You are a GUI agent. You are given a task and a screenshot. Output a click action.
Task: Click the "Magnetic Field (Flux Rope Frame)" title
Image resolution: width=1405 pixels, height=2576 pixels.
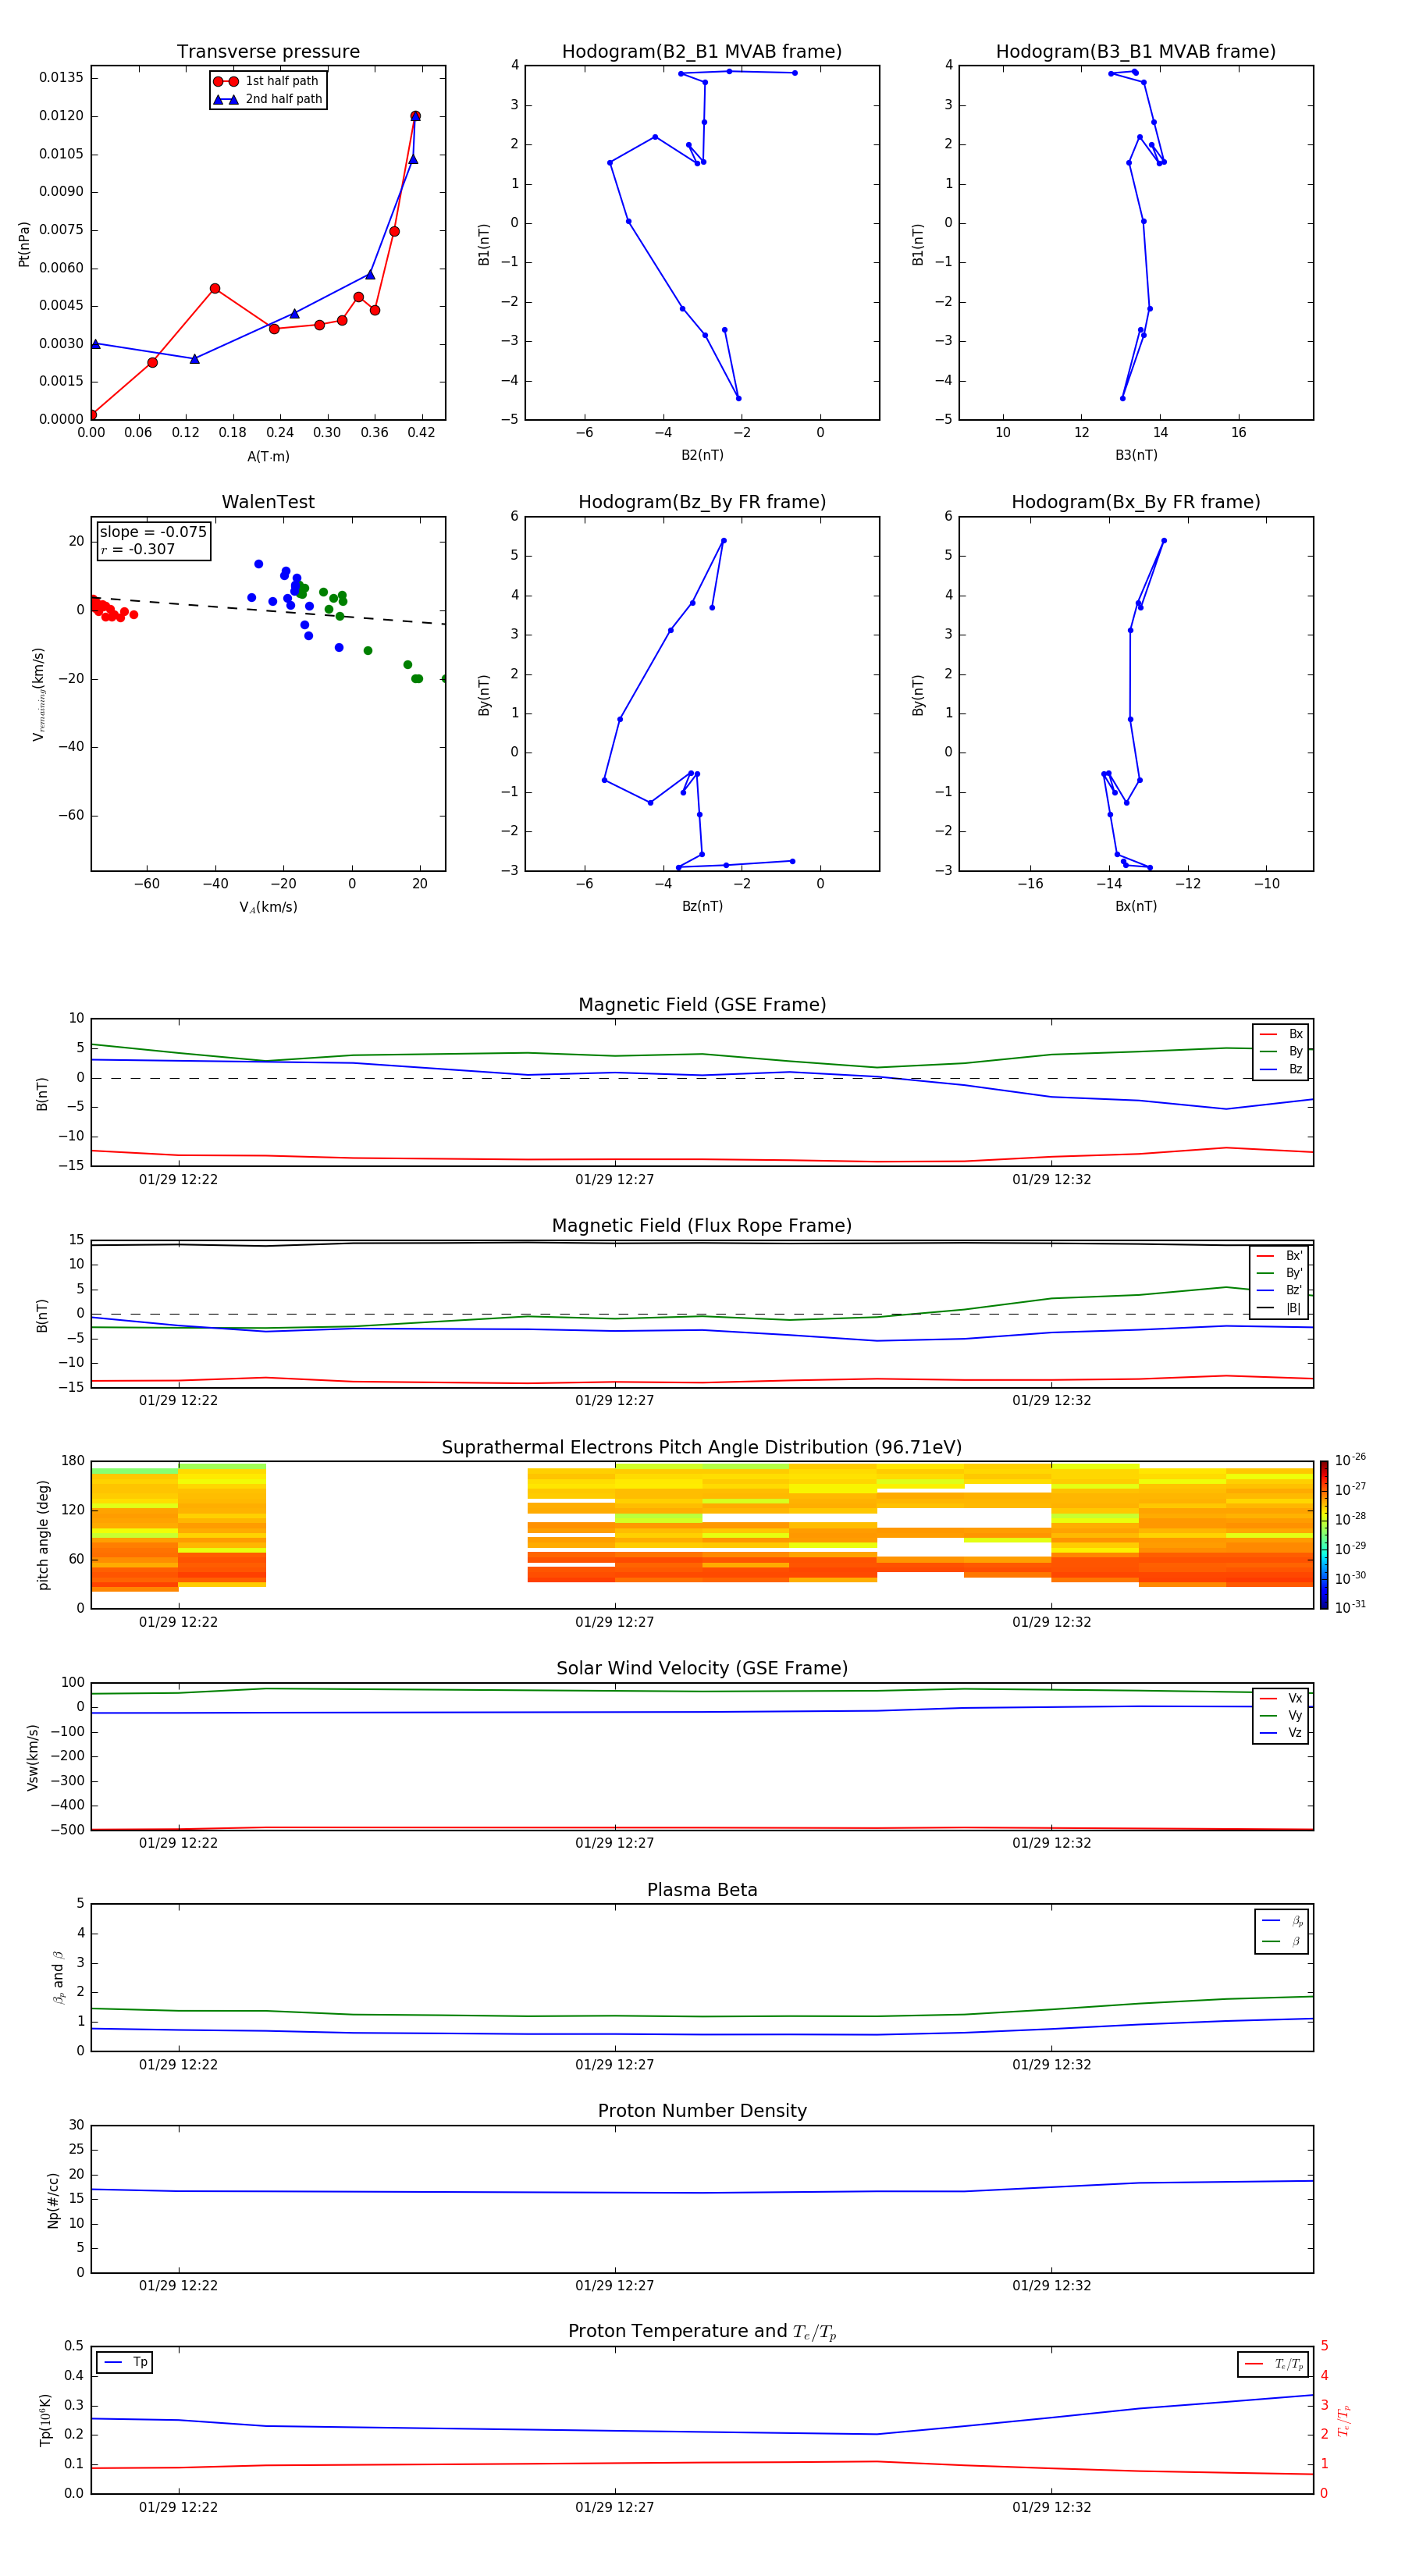point(702,1226)
